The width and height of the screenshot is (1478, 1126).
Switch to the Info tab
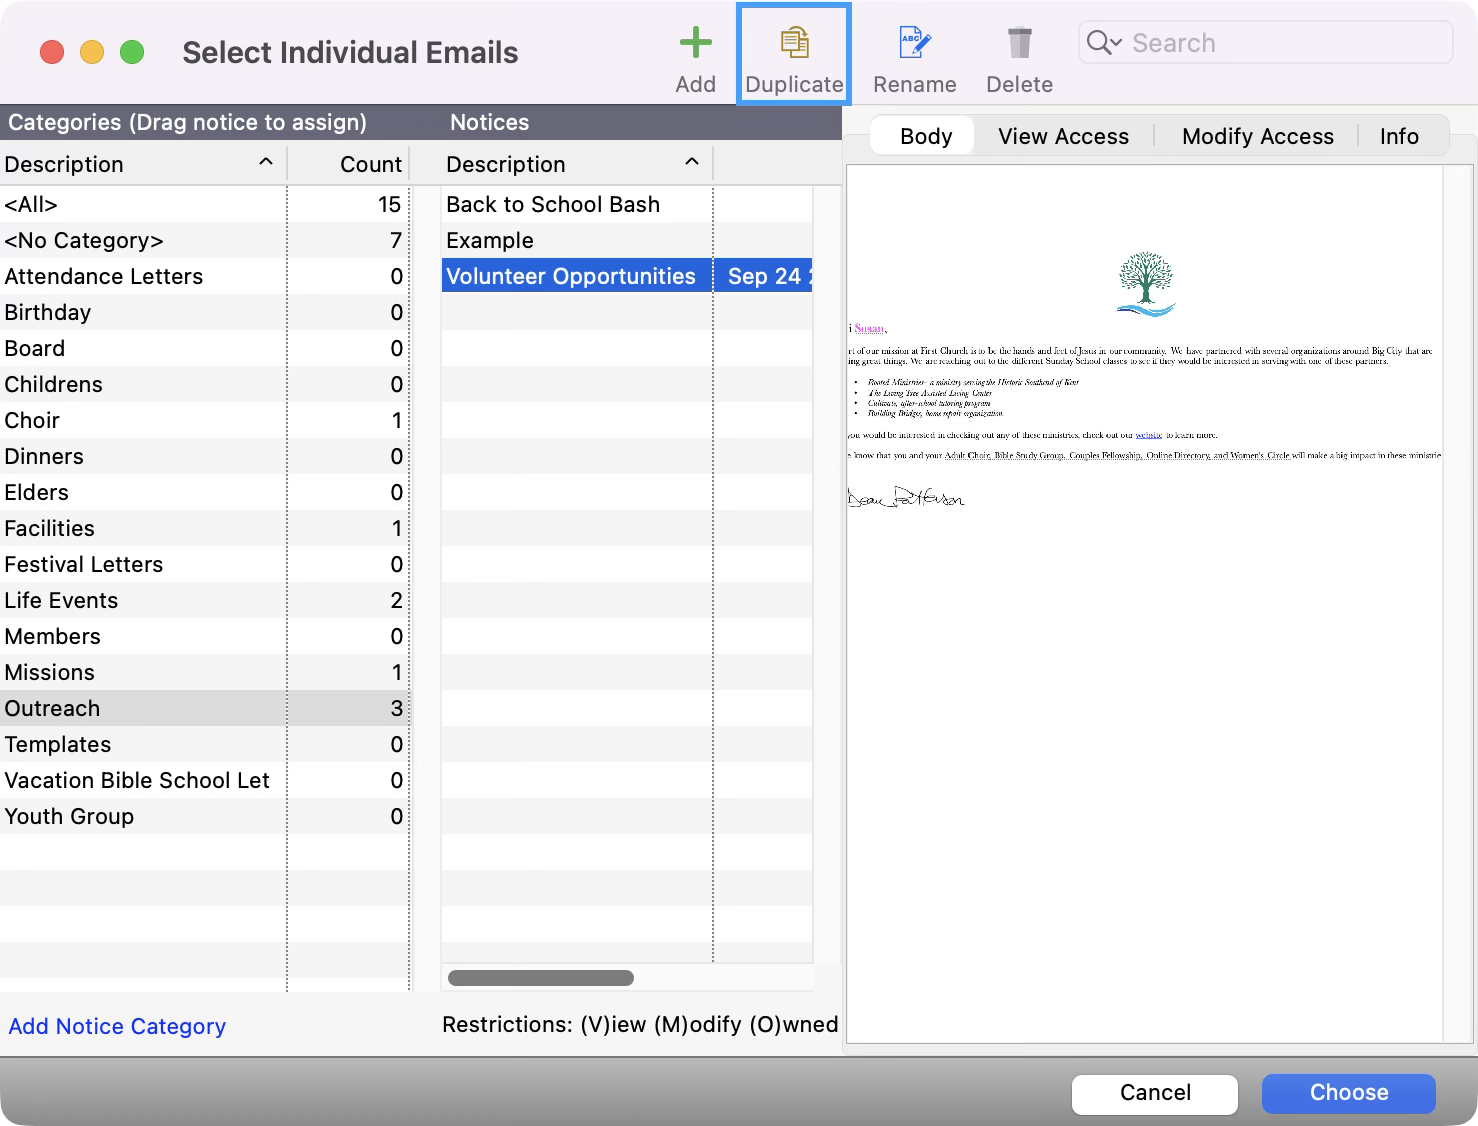[x=1399, y=136]
